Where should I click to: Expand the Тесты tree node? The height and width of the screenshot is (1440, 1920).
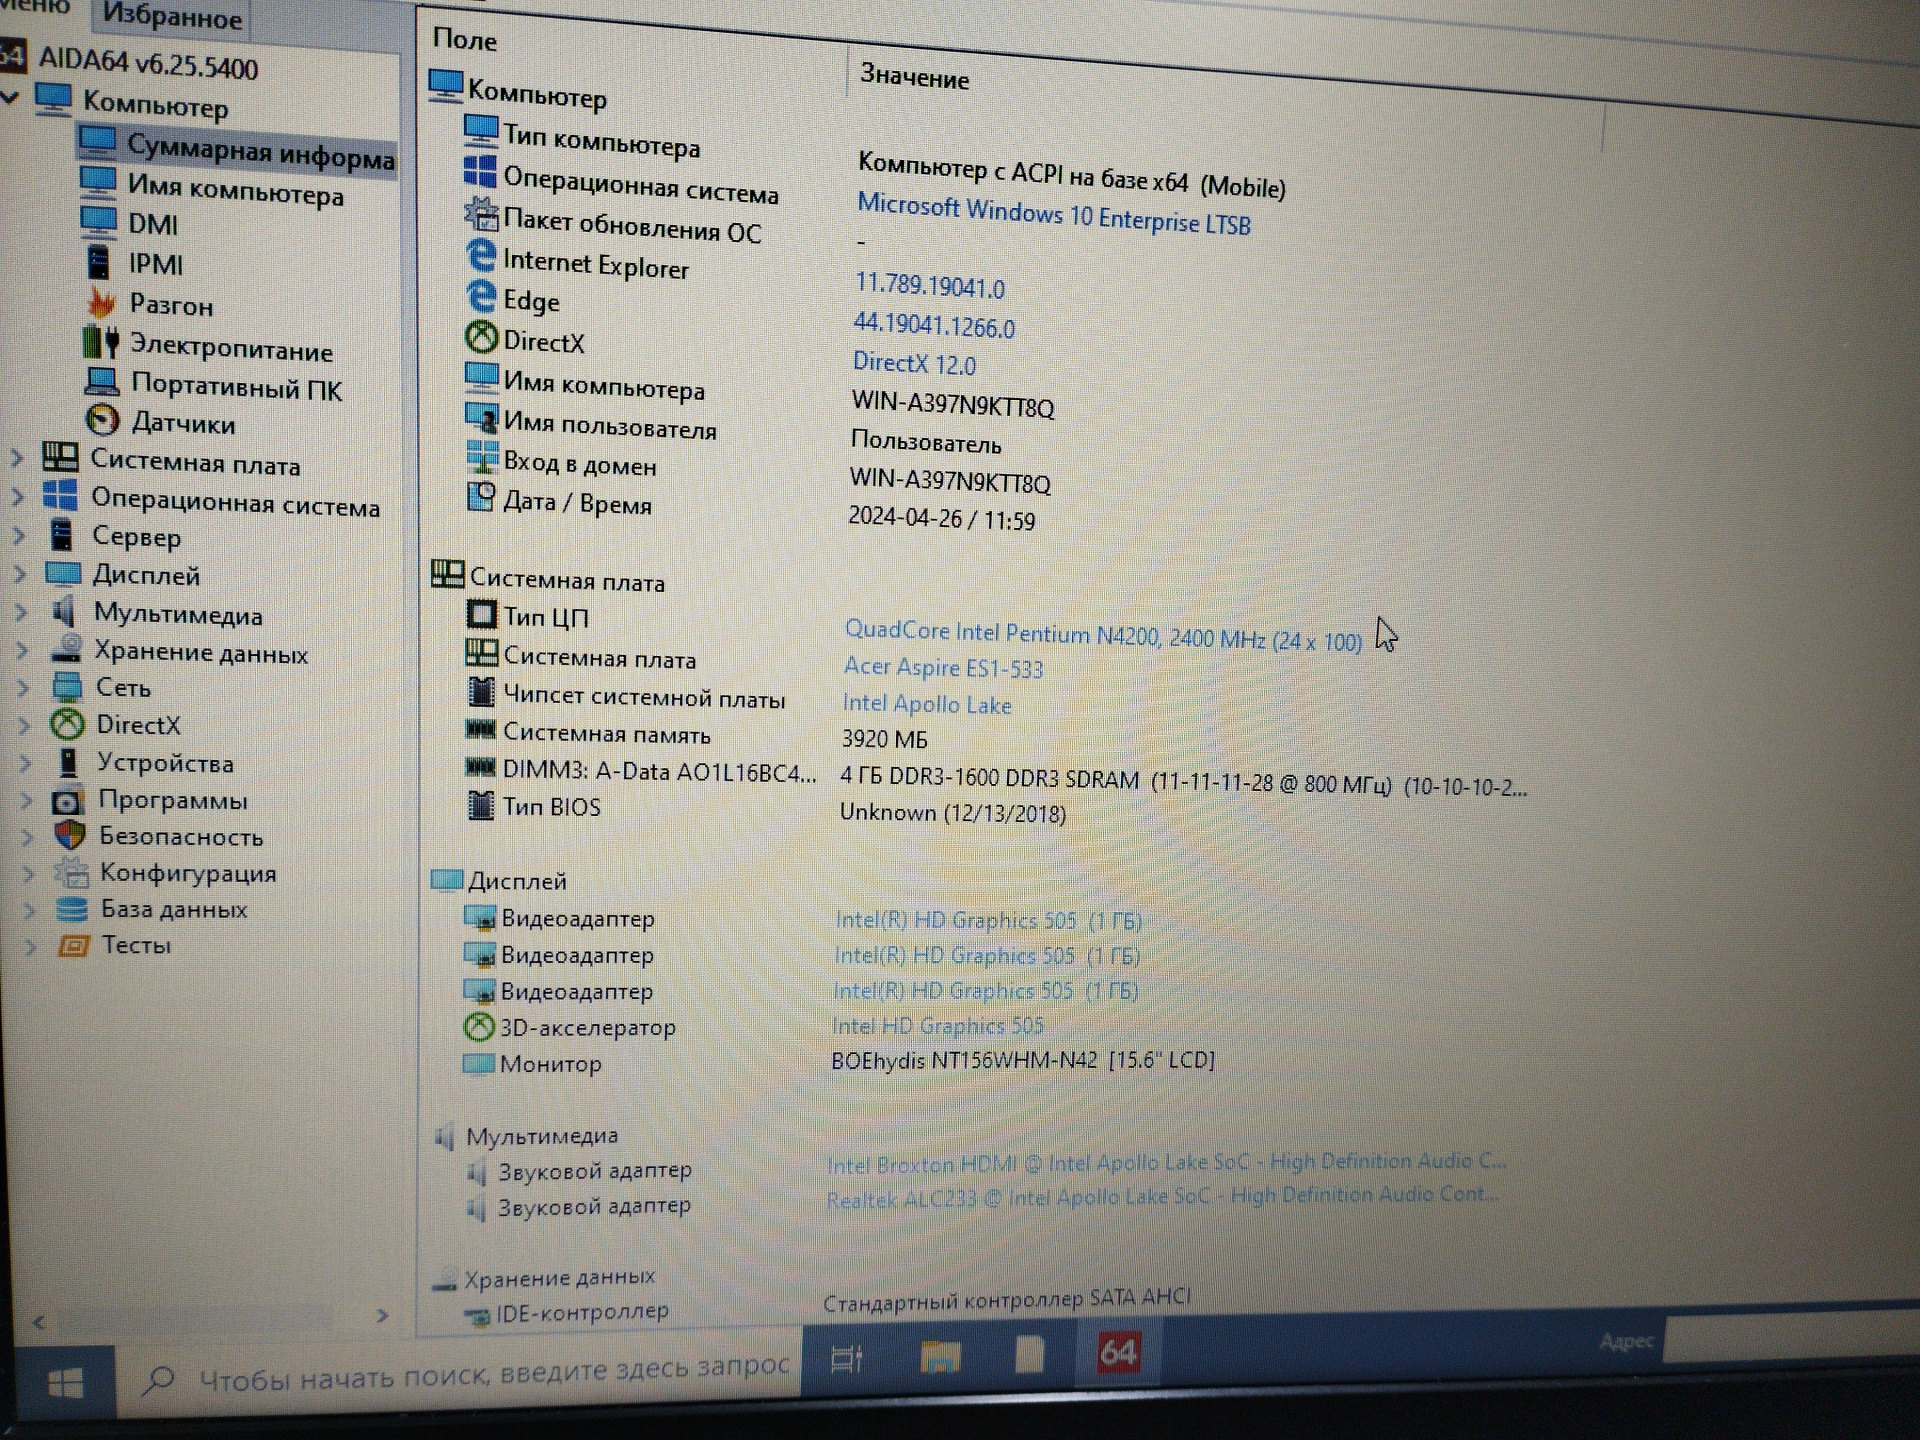point(30,945)
